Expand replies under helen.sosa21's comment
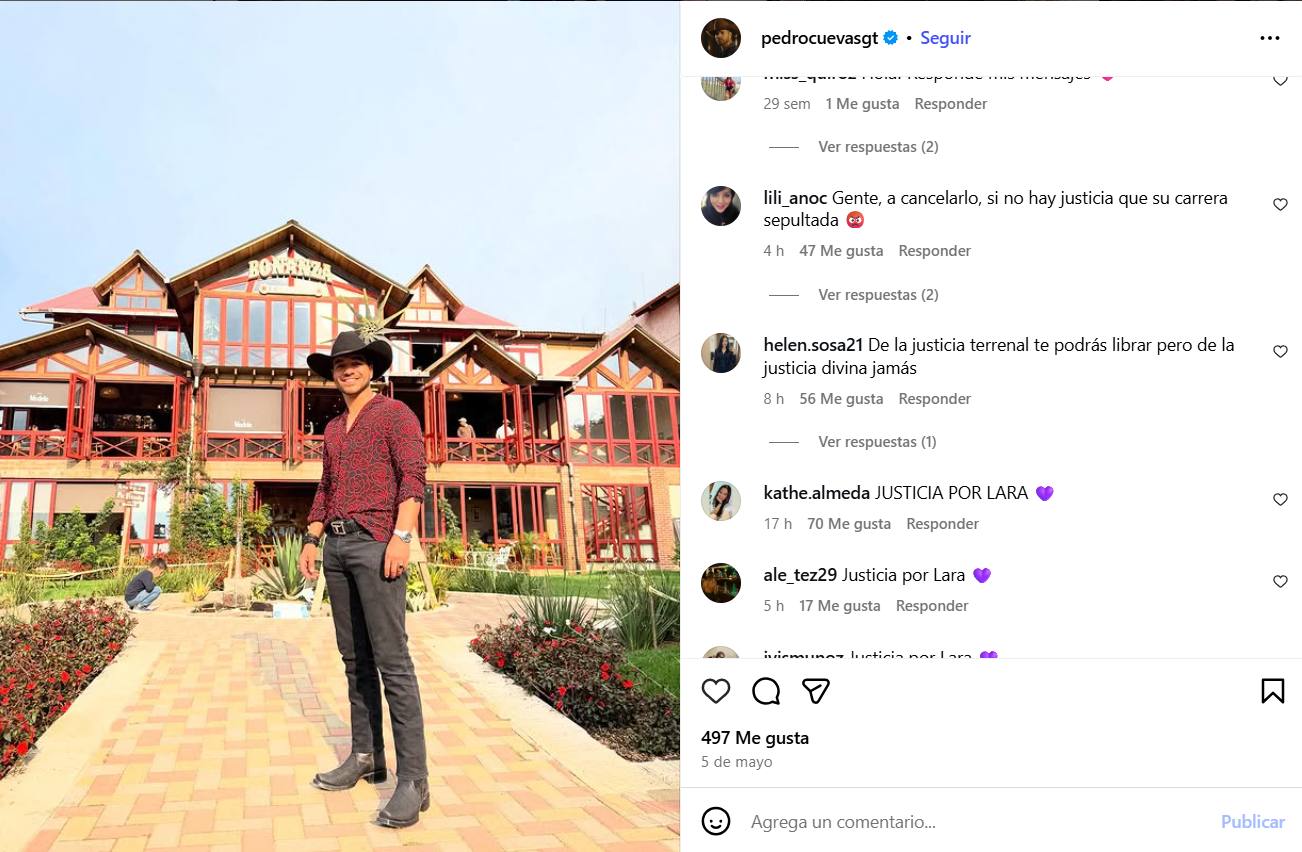 [x=877, y=442]
